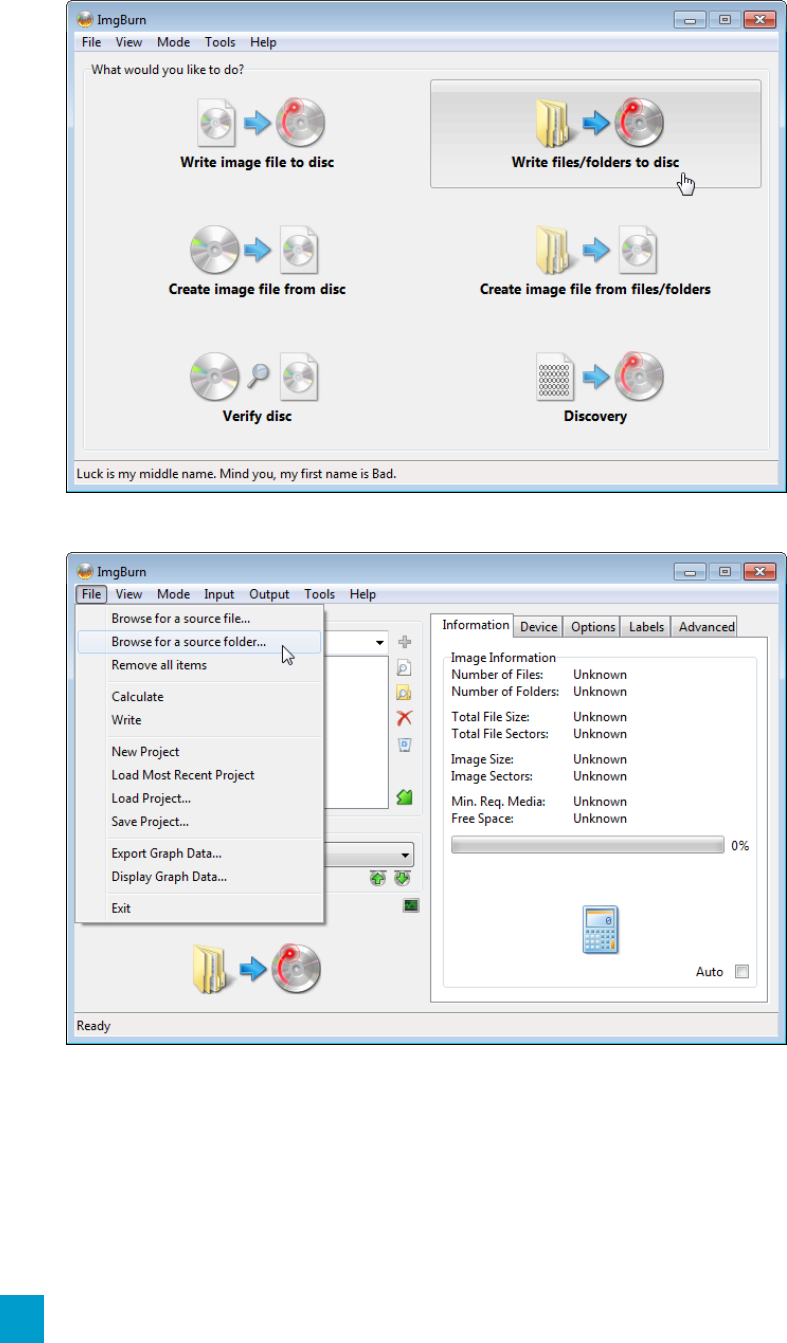Click the 'What would you like to do?' label

click(168, 71)
